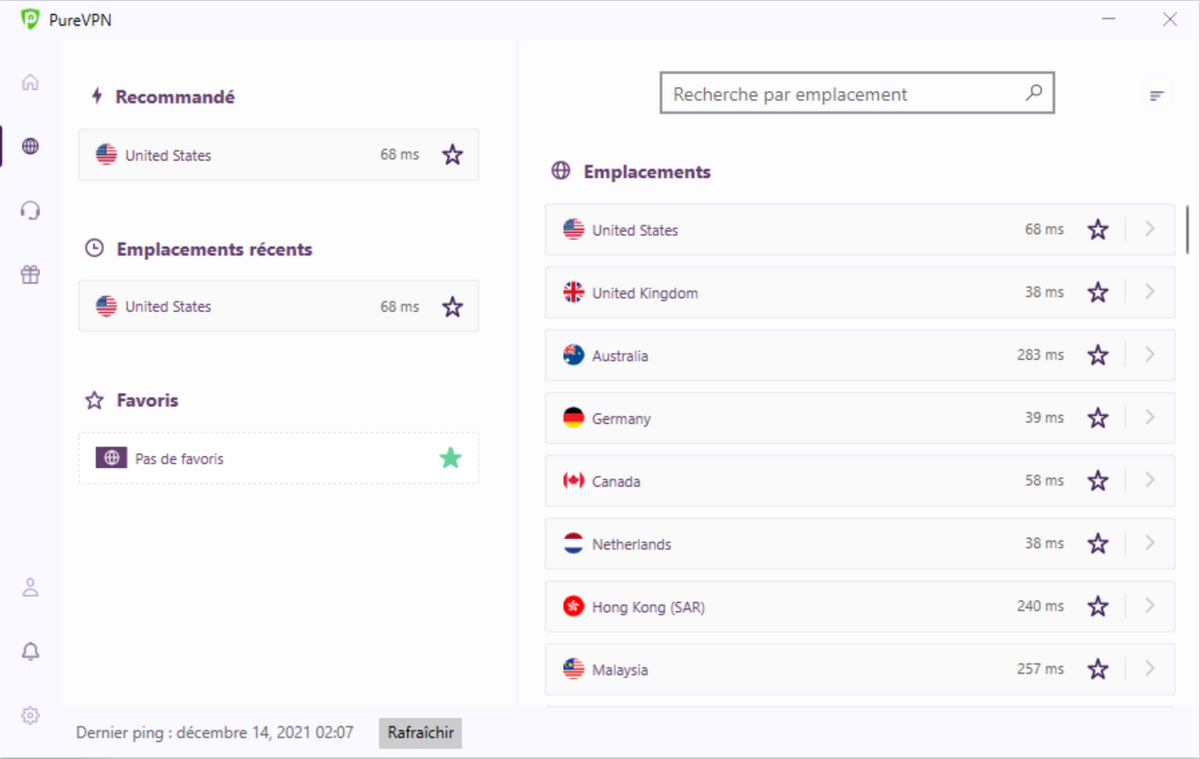
Task: Click the PureVPN logo in title bar
Action: (x=30, y=19)
